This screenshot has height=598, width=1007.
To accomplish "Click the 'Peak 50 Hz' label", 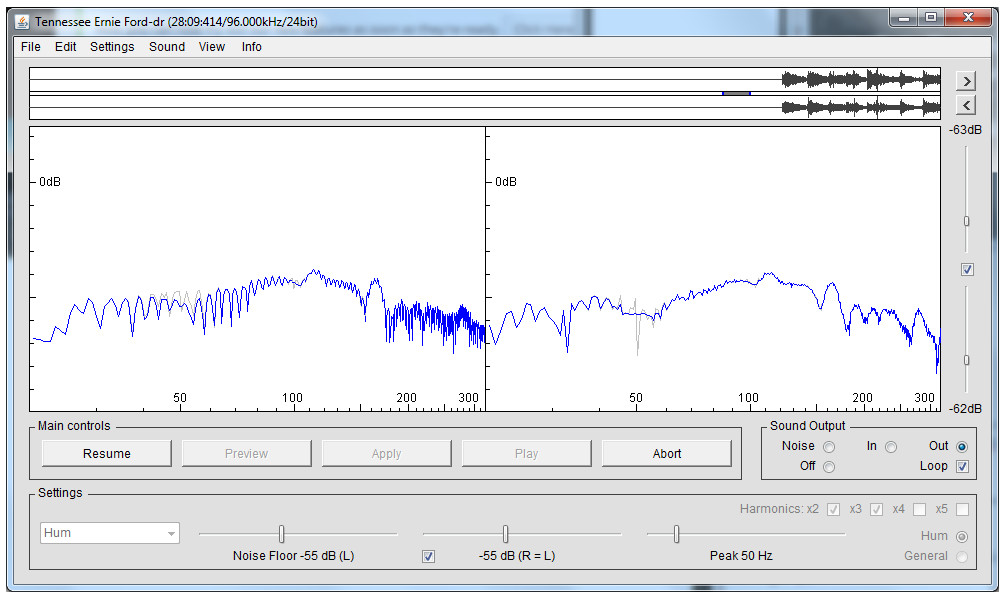I will (741, 556).
